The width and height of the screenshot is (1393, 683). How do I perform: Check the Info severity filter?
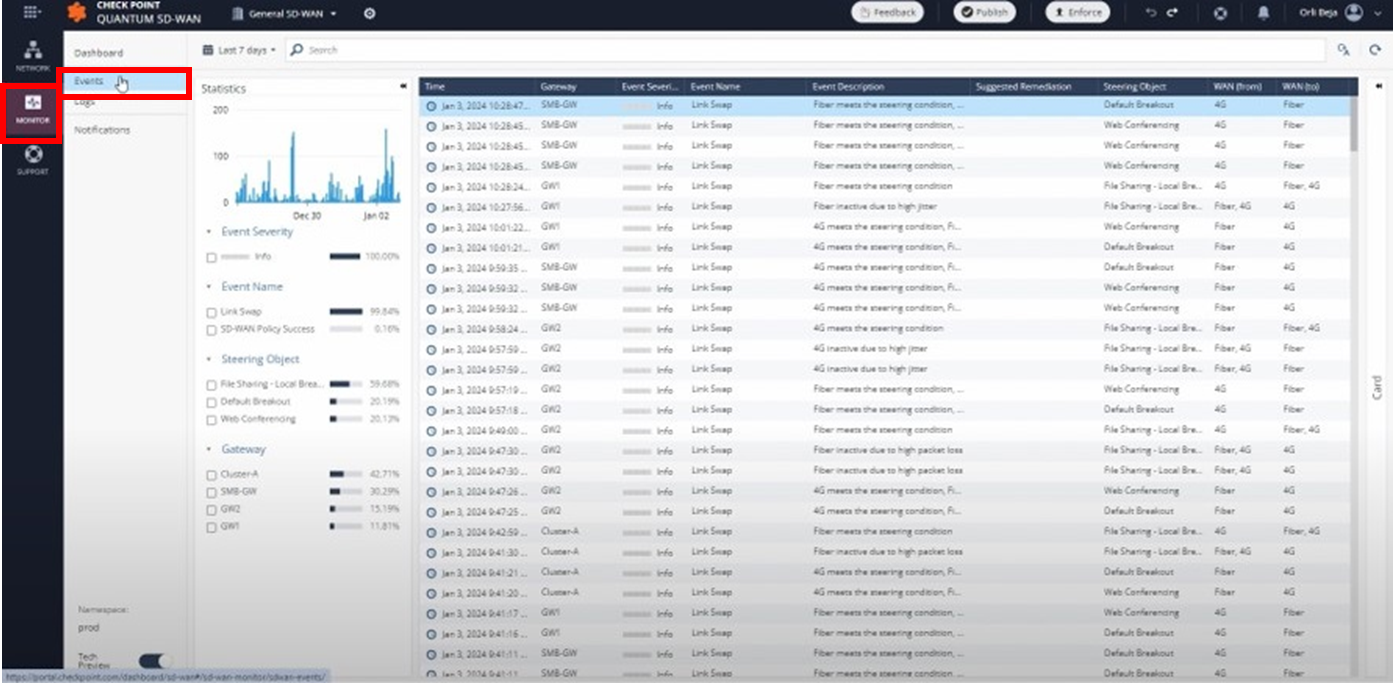tap(211, 257)
